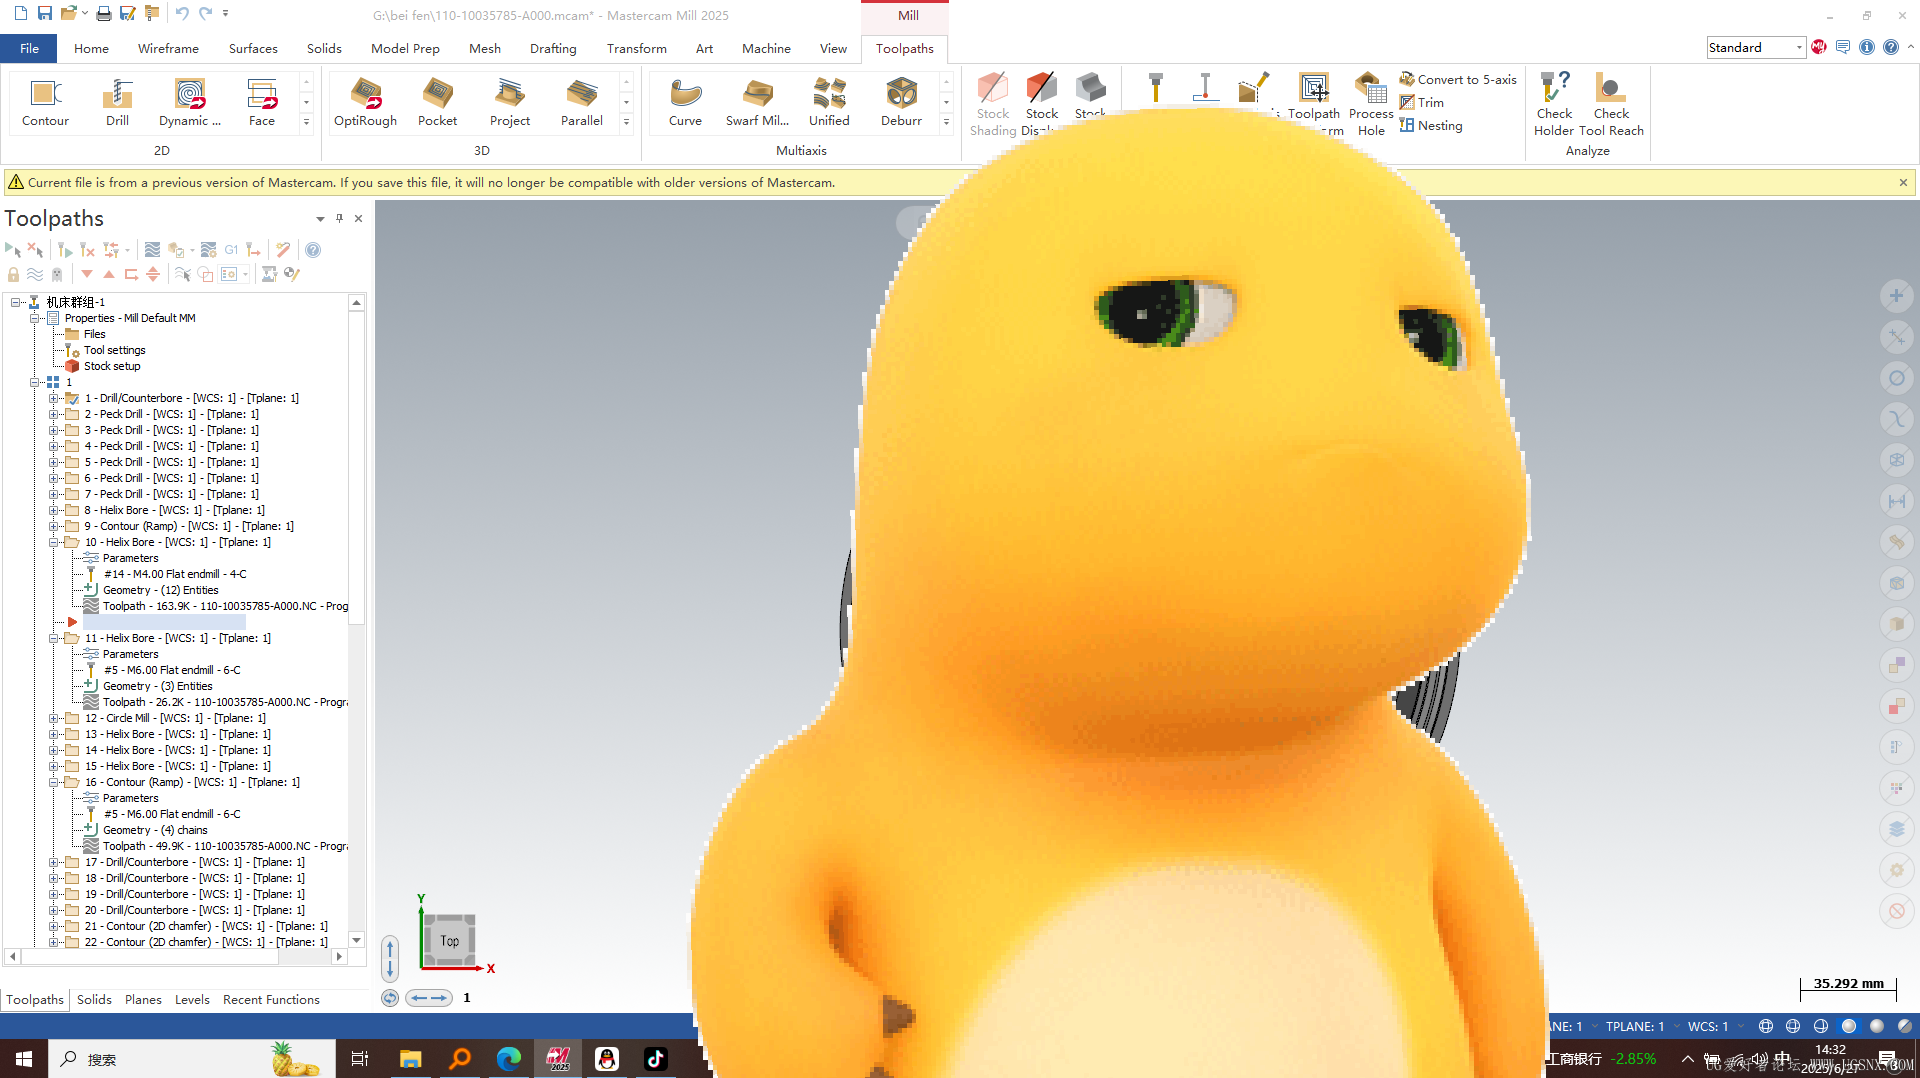Switch to the Transform ribbon tab
This screenshot has height=1078, width=1920.
click(x=636, y=48)
